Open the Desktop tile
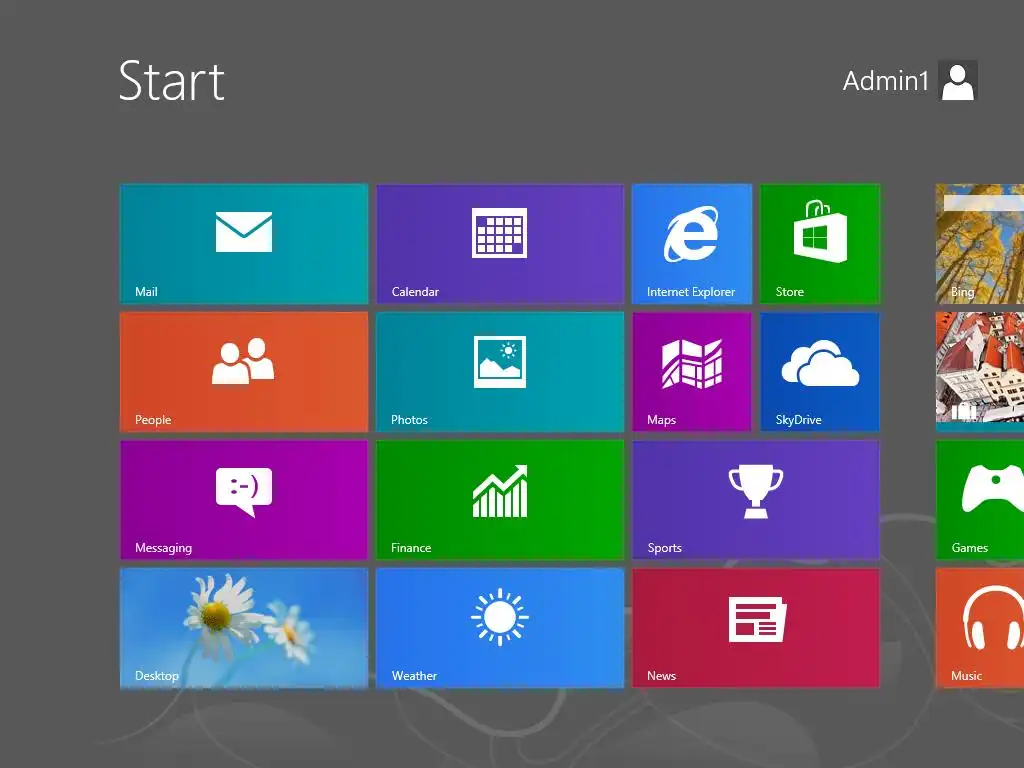 pyautogui.click(x=244, y=628)
